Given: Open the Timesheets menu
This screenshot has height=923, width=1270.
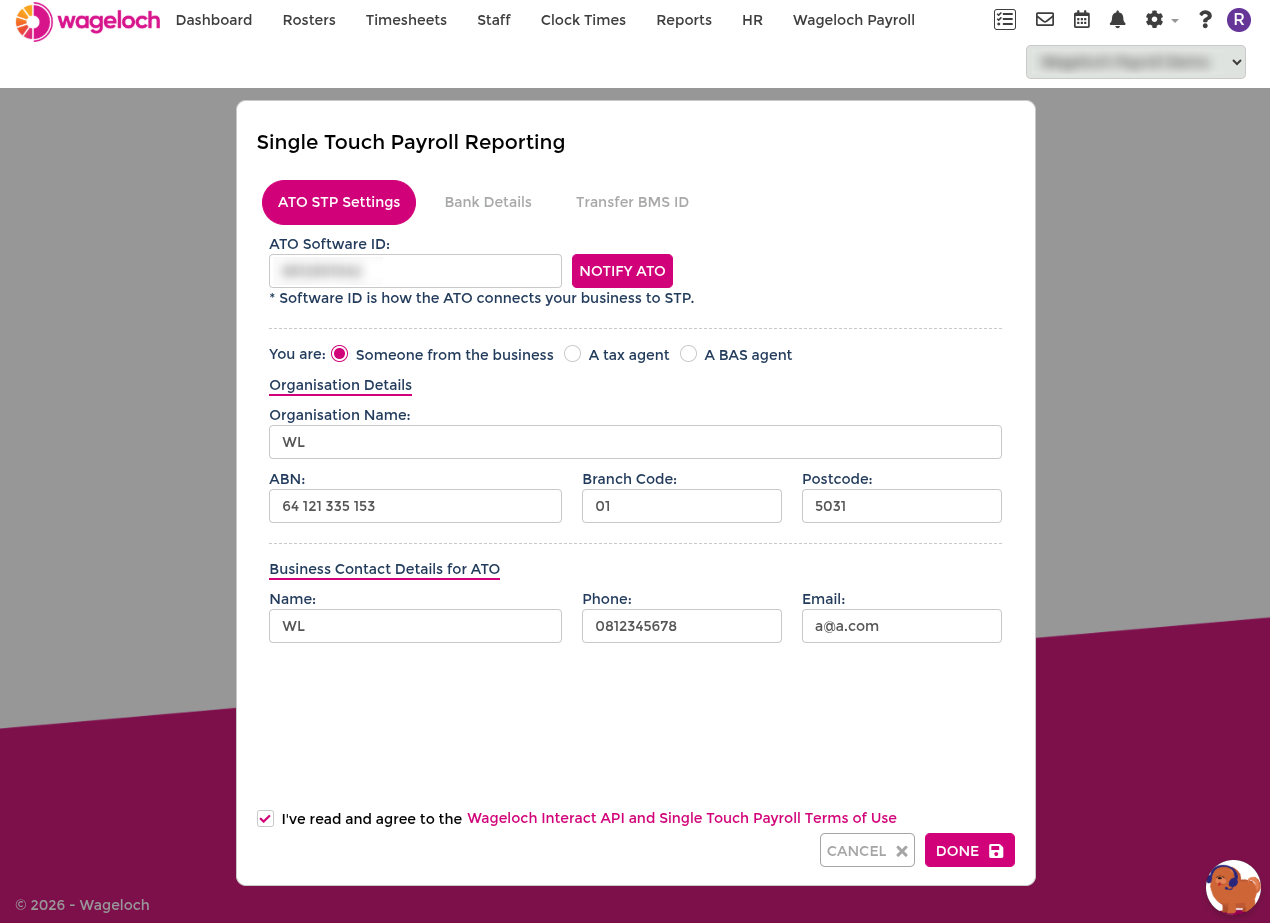Looking at the screenshot, I should click(x=406, y=20).
